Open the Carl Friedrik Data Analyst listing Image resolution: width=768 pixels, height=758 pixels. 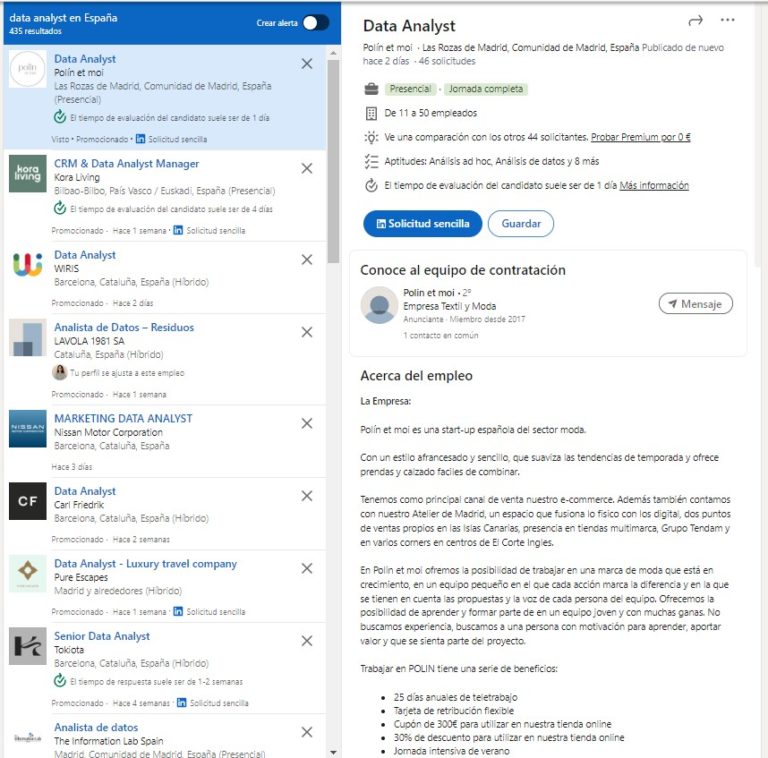click(85, 491)
